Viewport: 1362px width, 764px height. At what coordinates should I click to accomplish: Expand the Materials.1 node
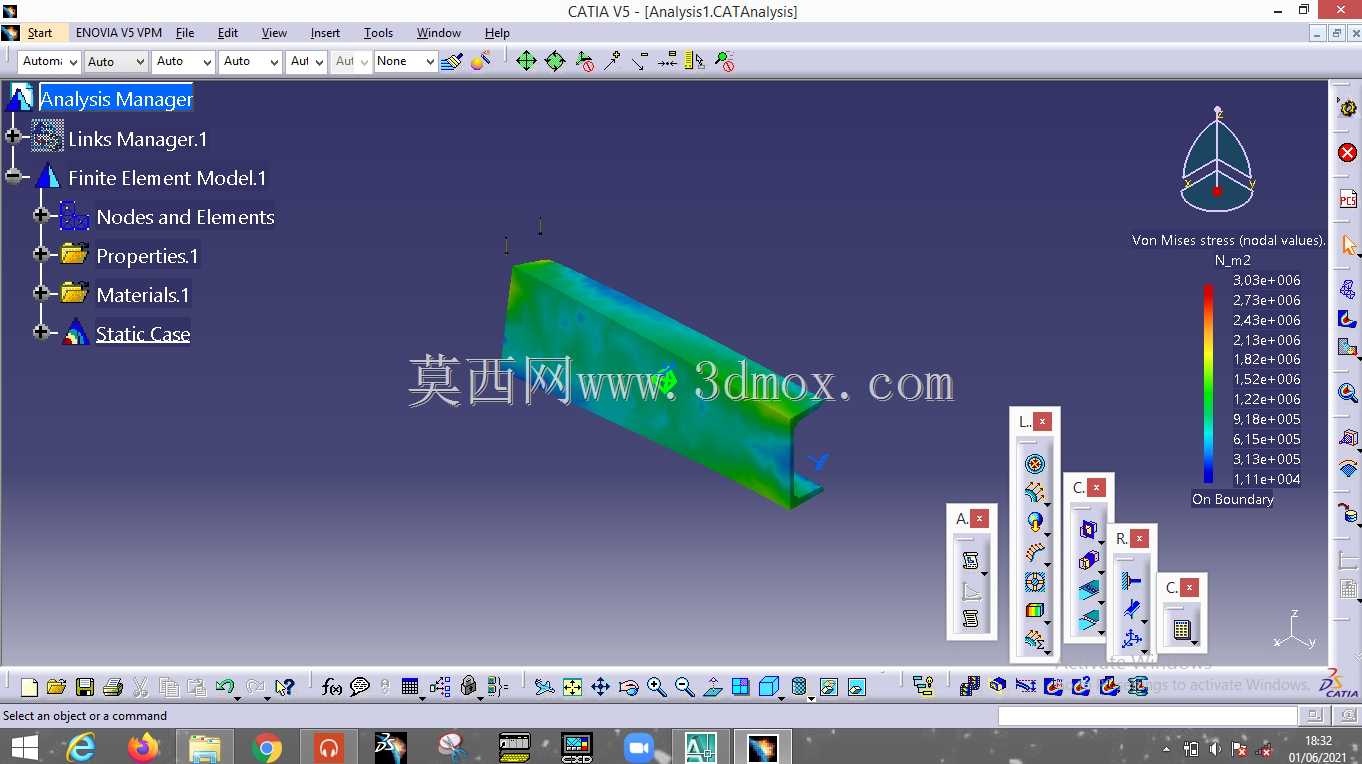41,293
